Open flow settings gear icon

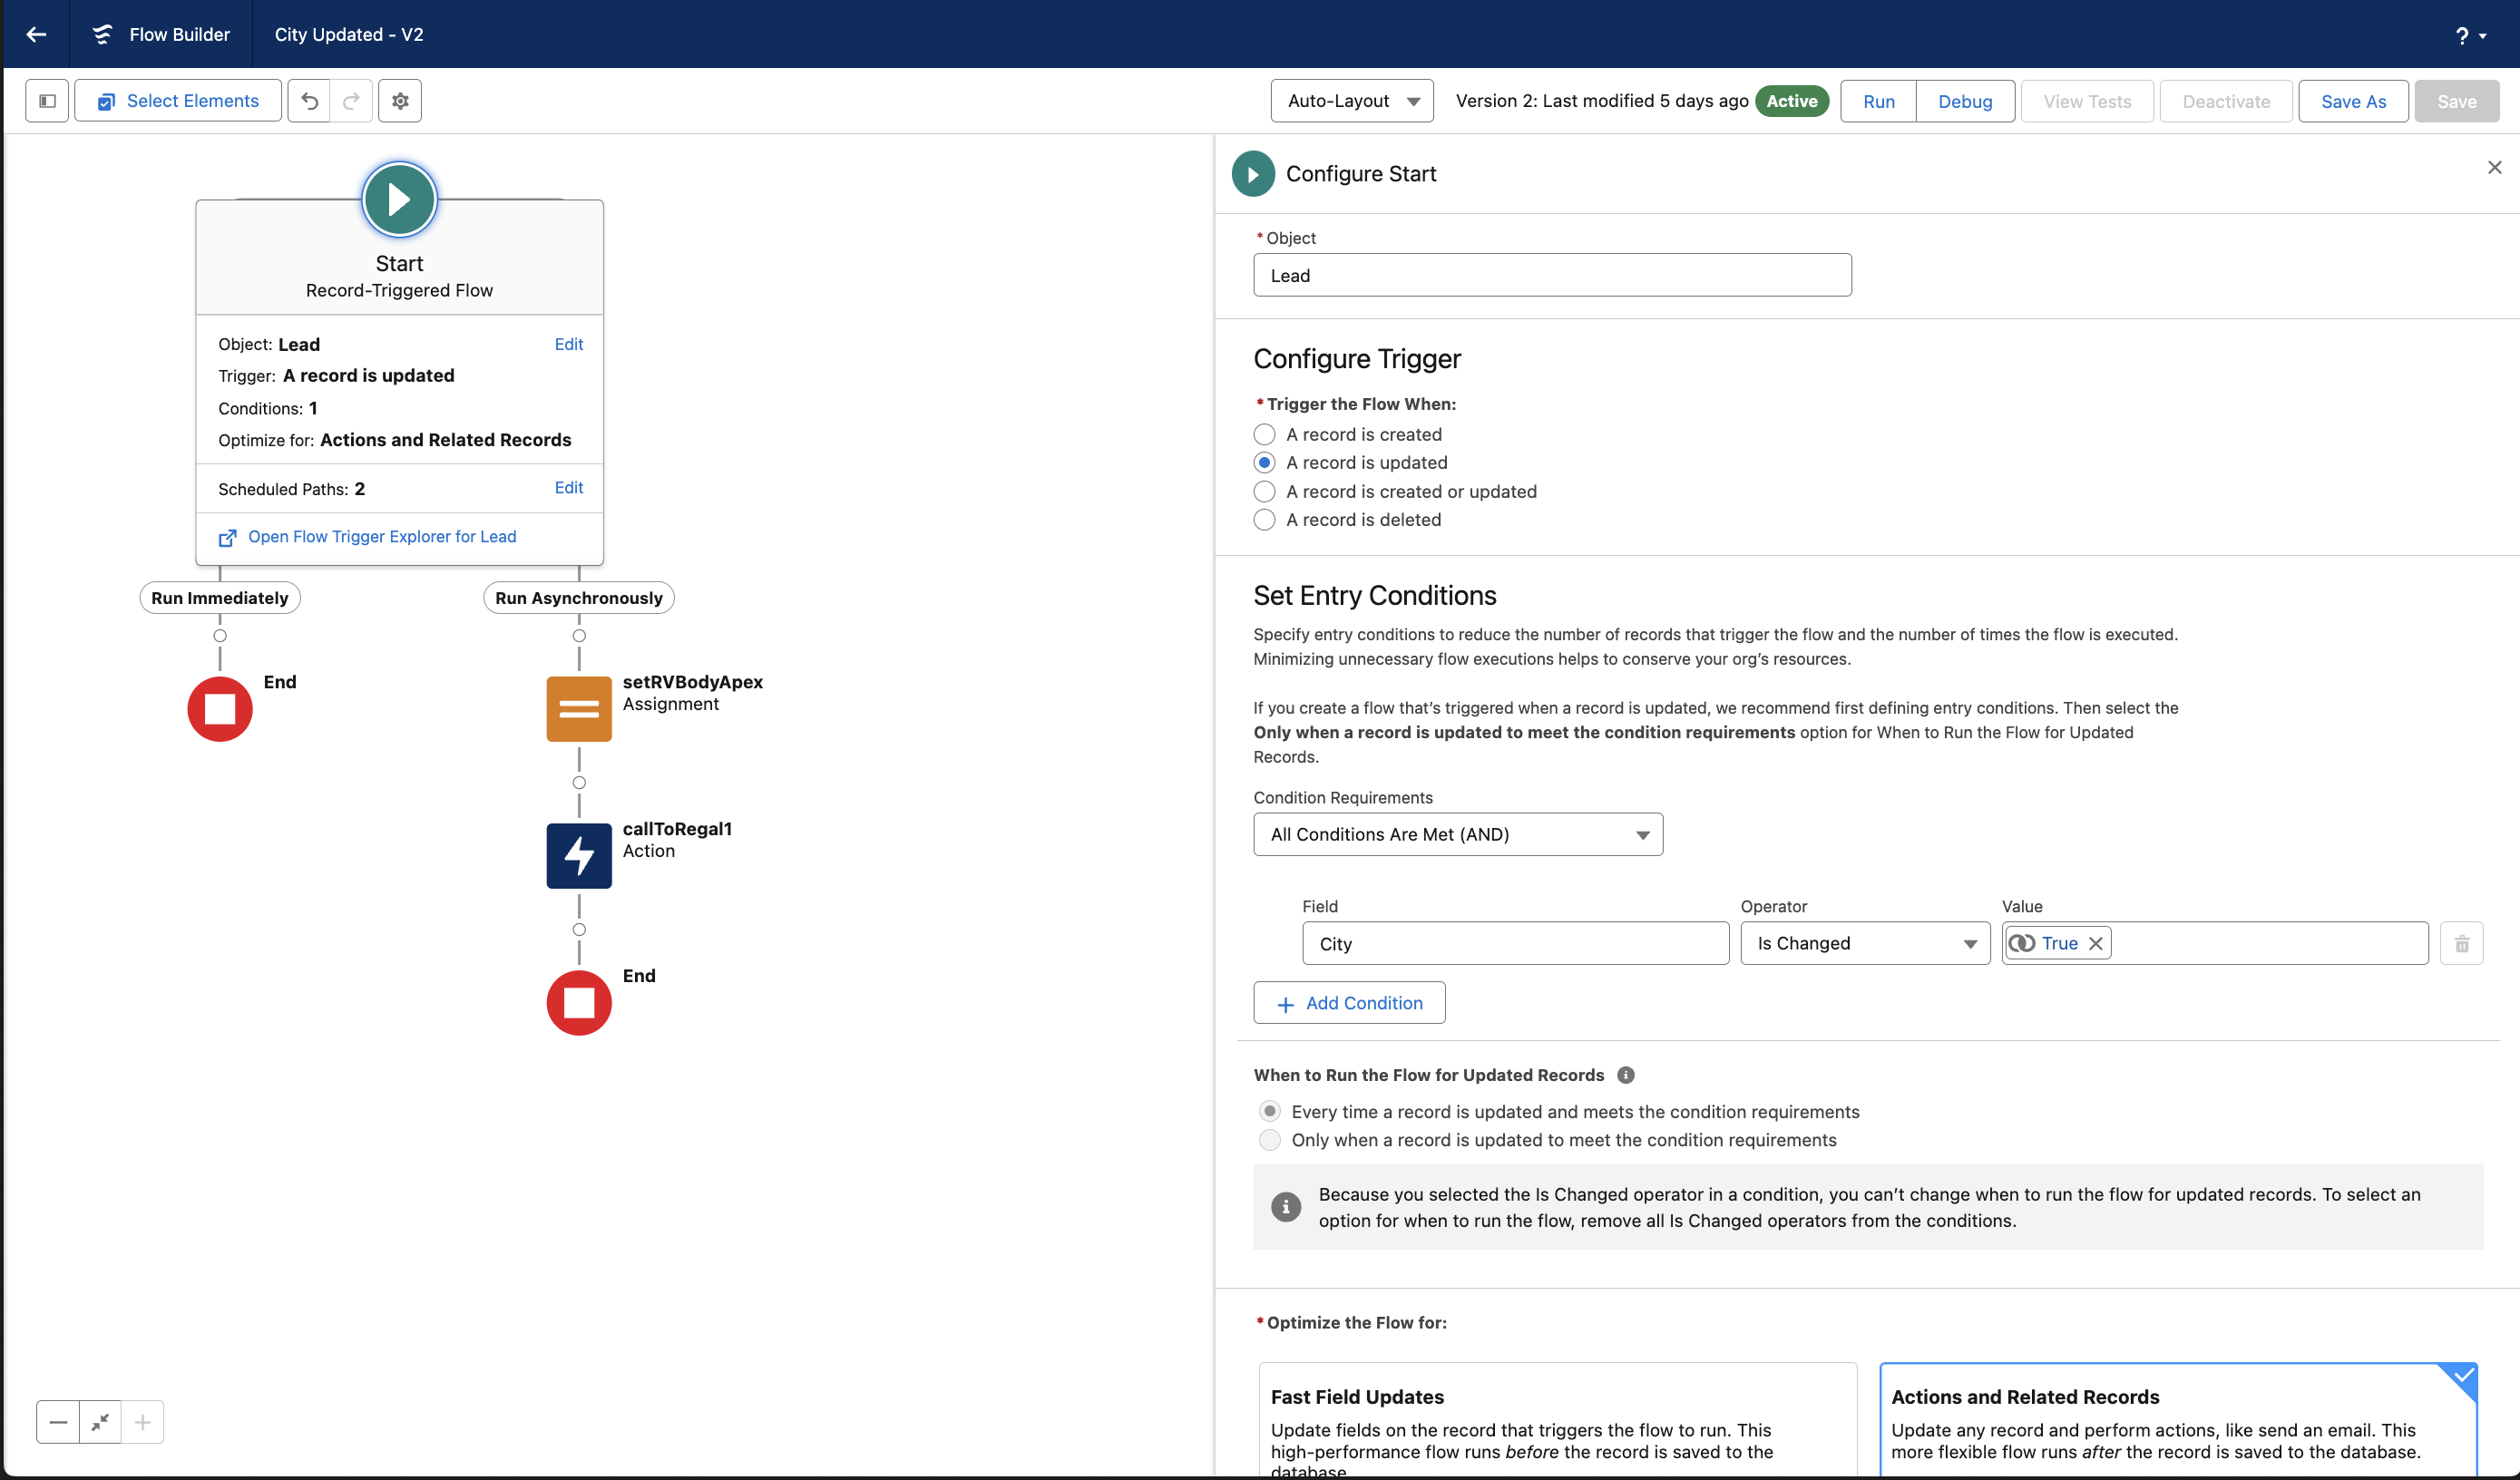(x=400, y=101)
